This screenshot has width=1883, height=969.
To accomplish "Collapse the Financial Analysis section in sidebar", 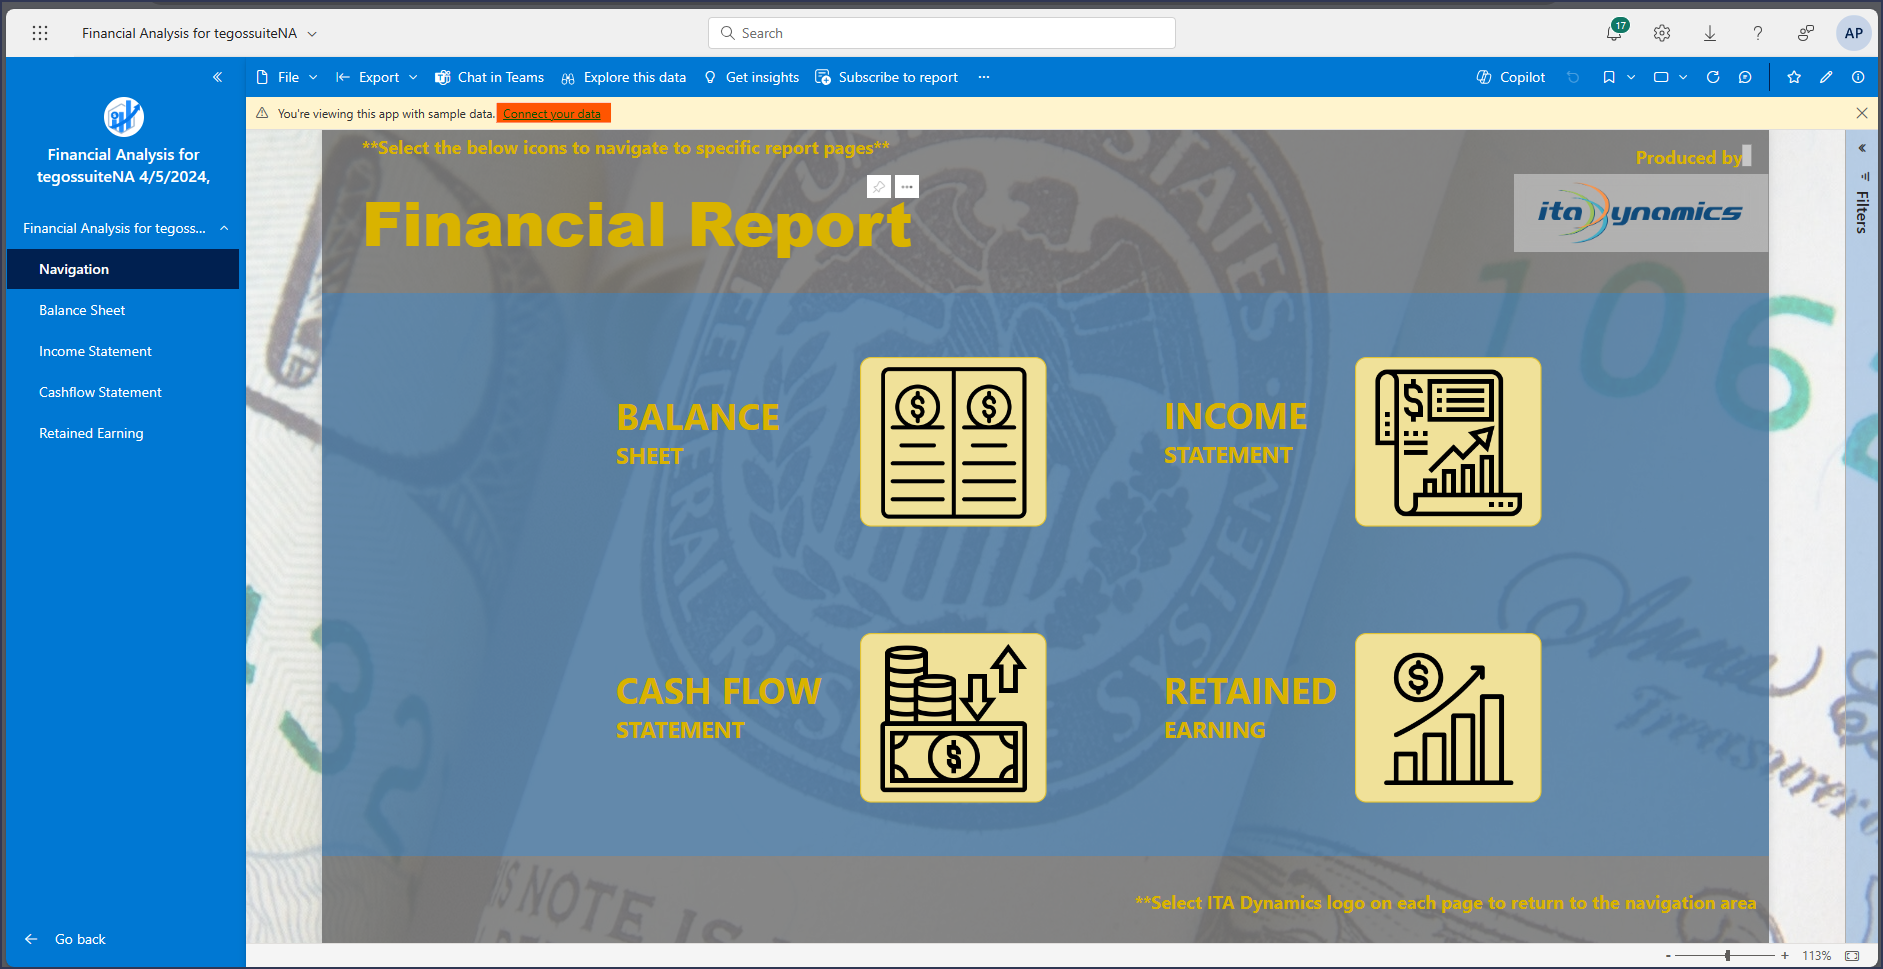I will click(x=224, y=228).
